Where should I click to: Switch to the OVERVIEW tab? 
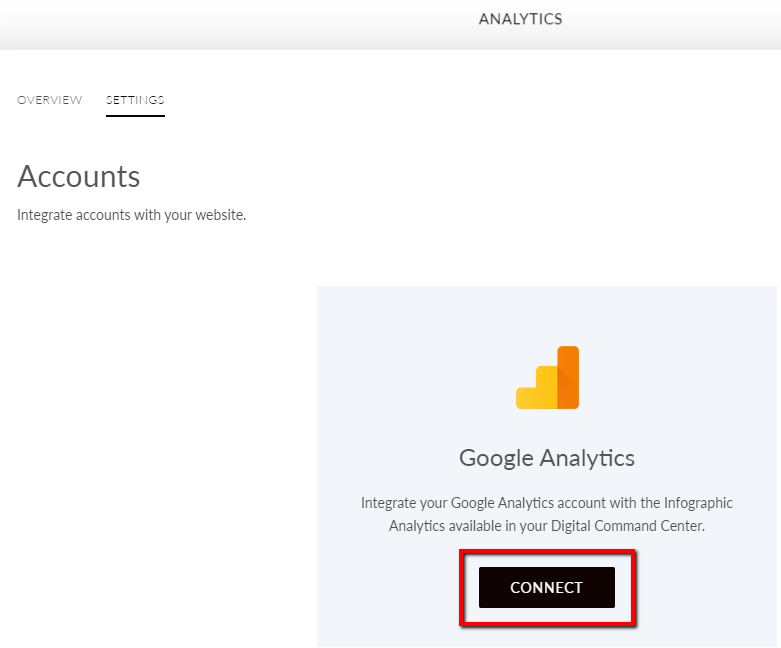[49, 100]
